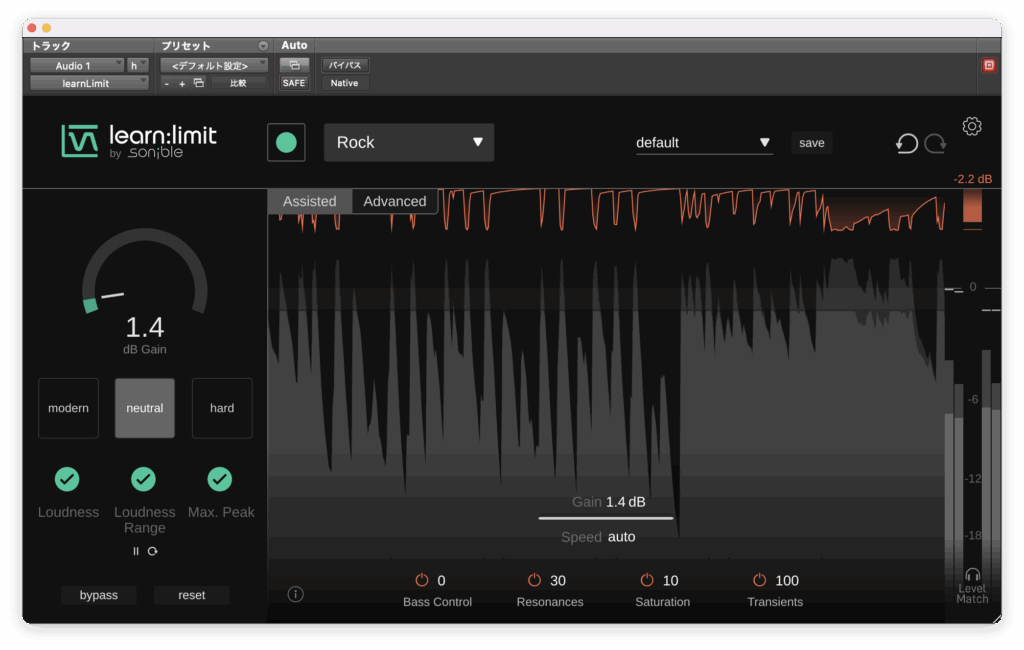This screenshot has height=650, width=1024.
Task: Click the undo arrow icon
Action: pos(906,143)
